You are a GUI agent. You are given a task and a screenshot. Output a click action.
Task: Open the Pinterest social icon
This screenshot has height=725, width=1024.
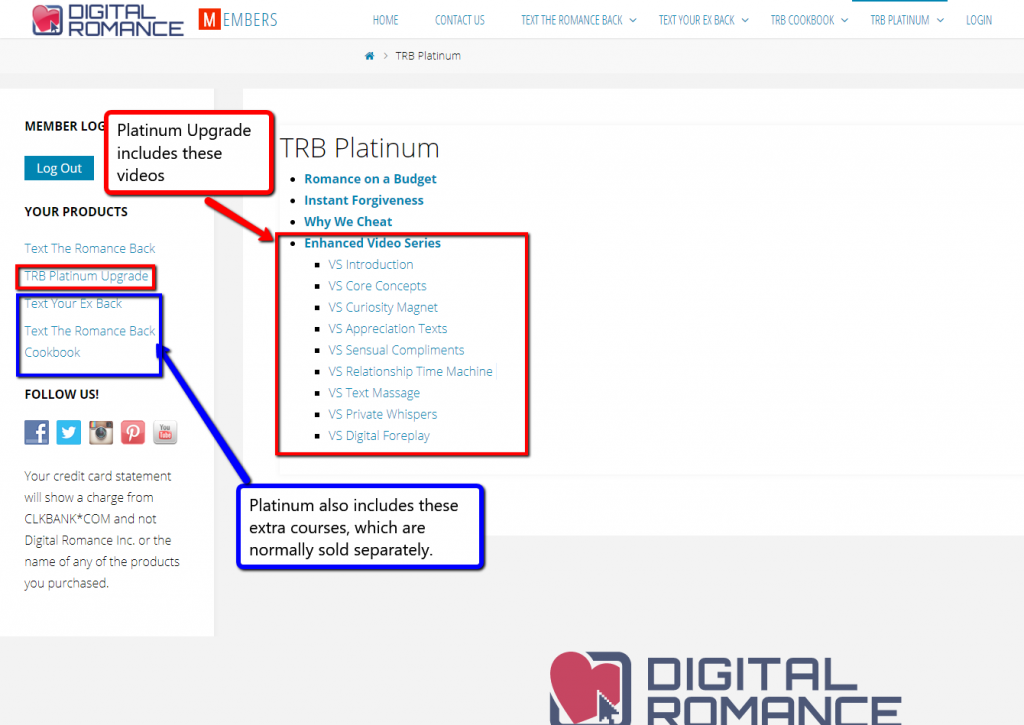[x=133, y=432]
